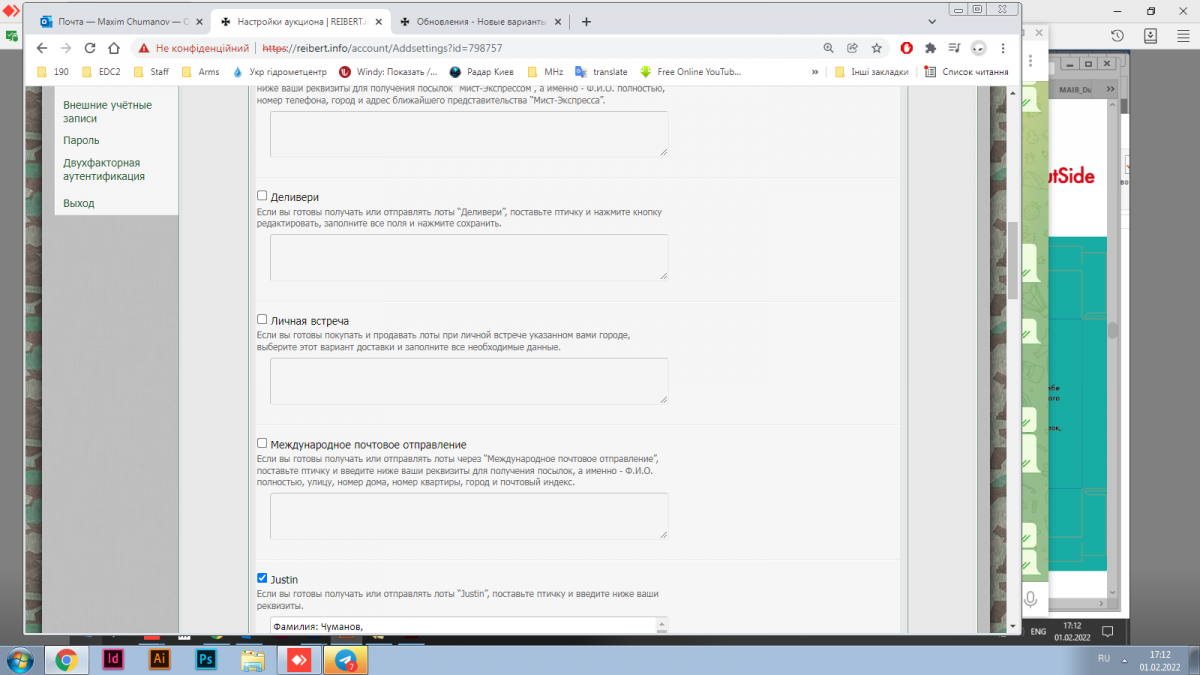
Task: Check 'Международное почтовое отправление' option
Action: pos(262,443)
